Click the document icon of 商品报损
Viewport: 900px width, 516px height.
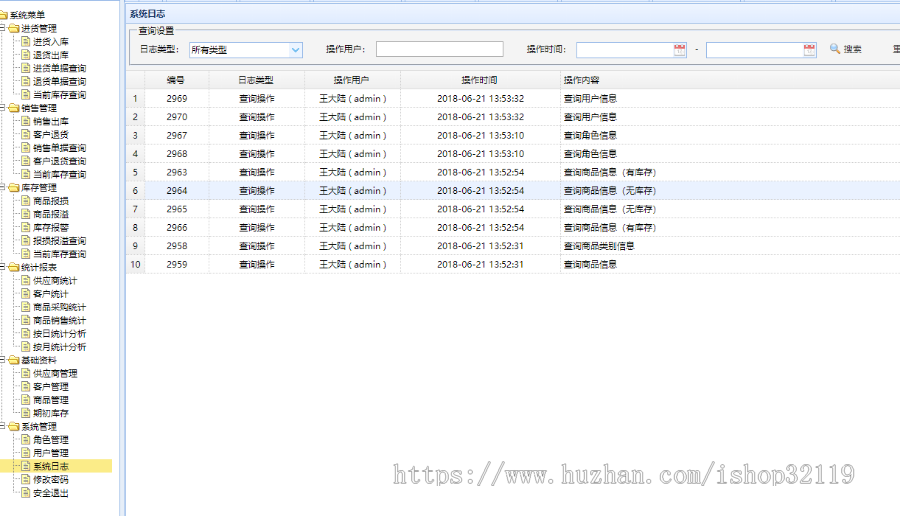coord(26,201)
